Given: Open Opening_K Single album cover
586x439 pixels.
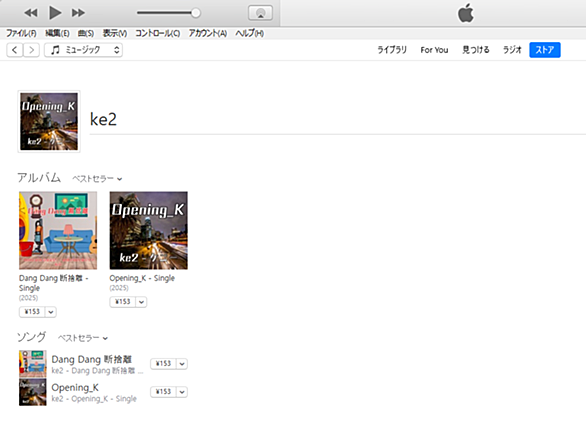Looking at the screenshot, I should click(148, 231).
